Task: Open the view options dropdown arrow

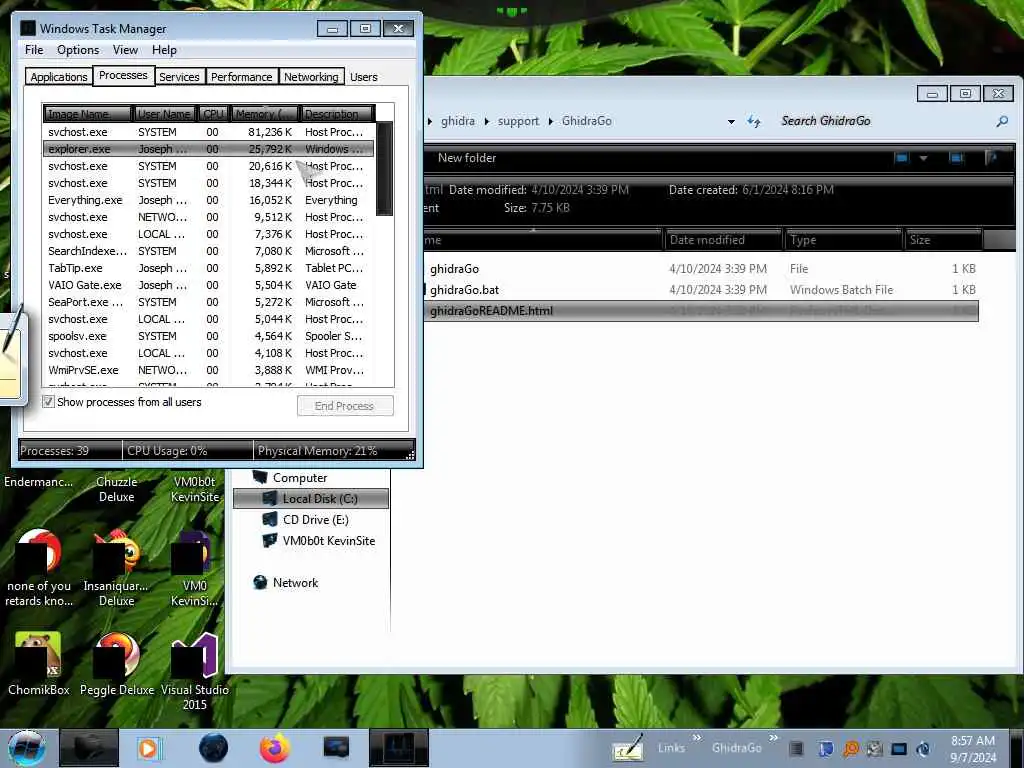Action: [923, 158]
